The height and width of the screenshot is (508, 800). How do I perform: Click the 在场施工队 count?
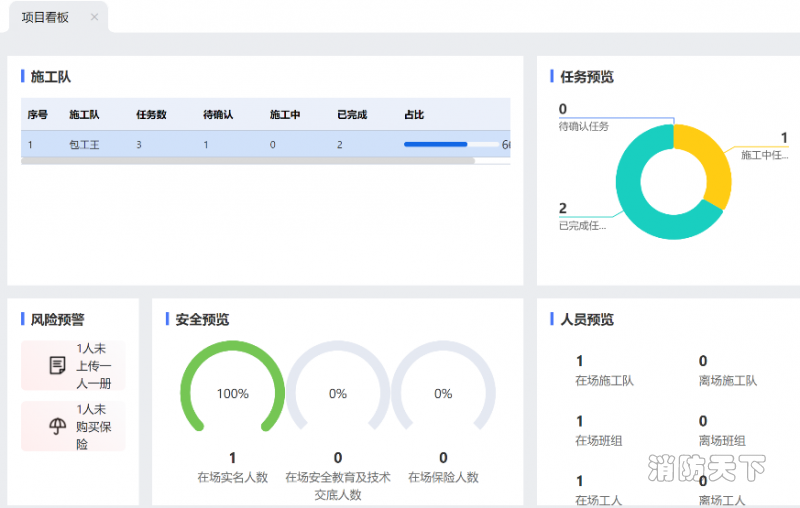pos(579,362)
